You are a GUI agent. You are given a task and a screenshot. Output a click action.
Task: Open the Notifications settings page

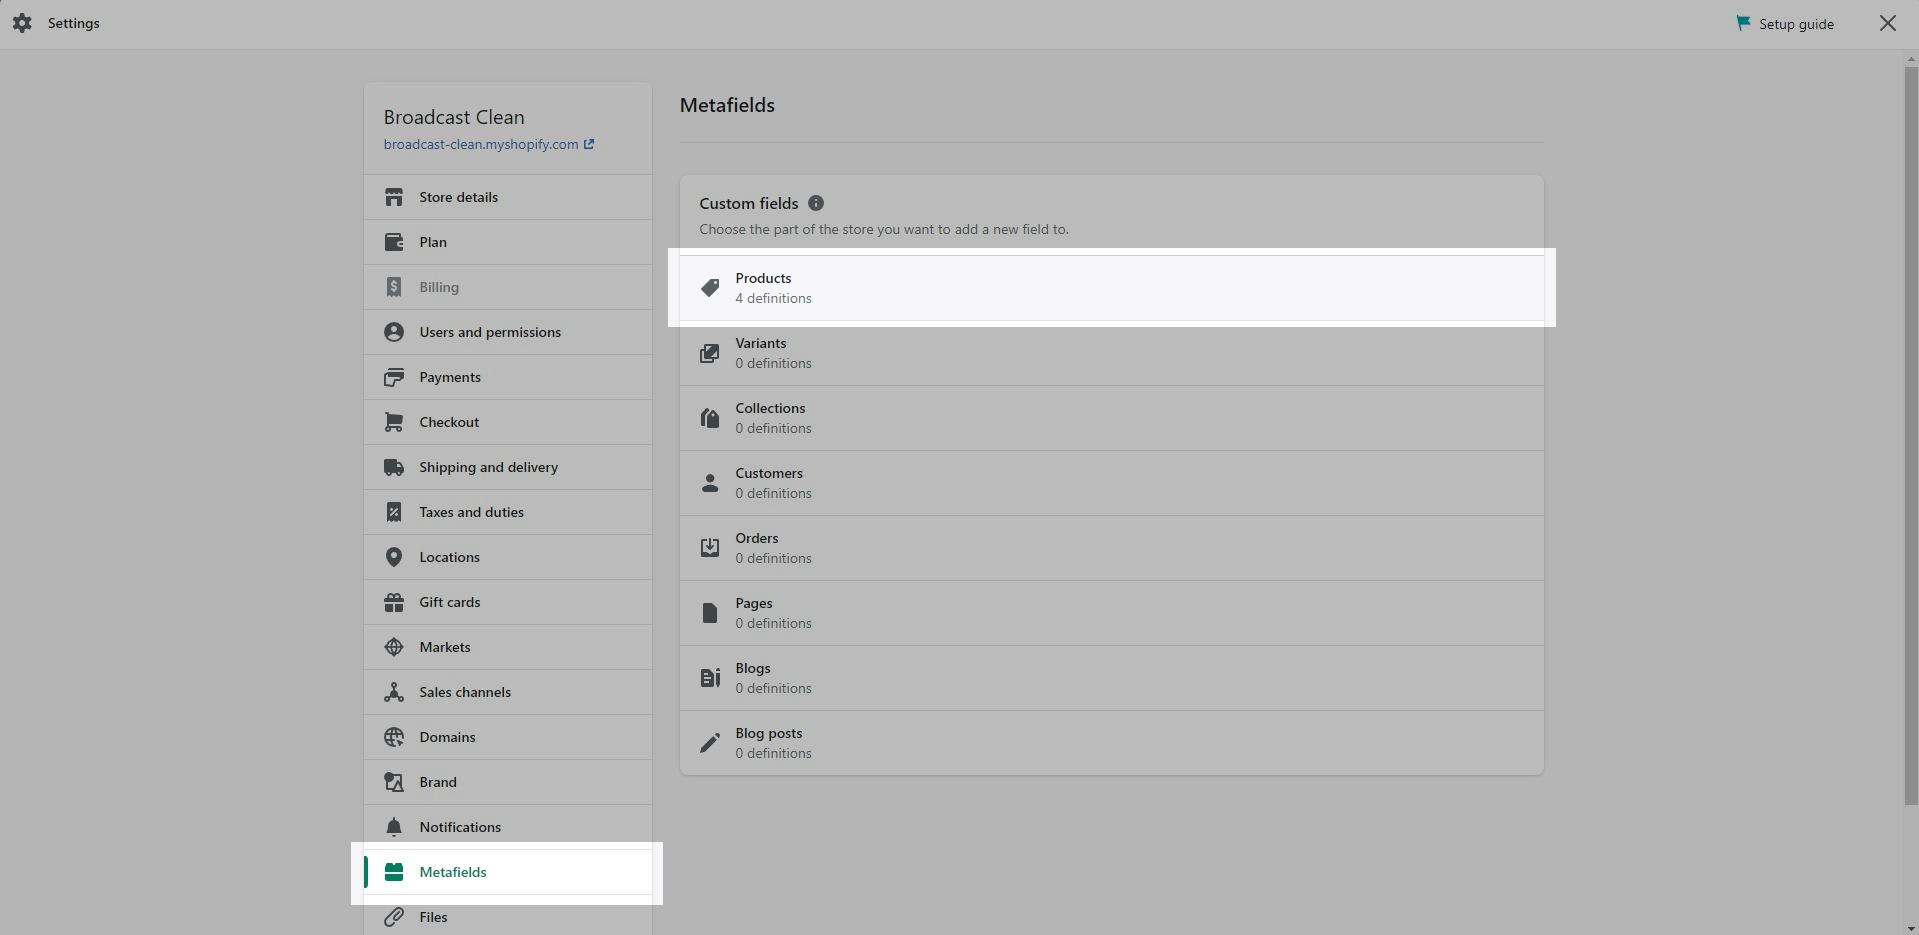click(x=460, y=827)
